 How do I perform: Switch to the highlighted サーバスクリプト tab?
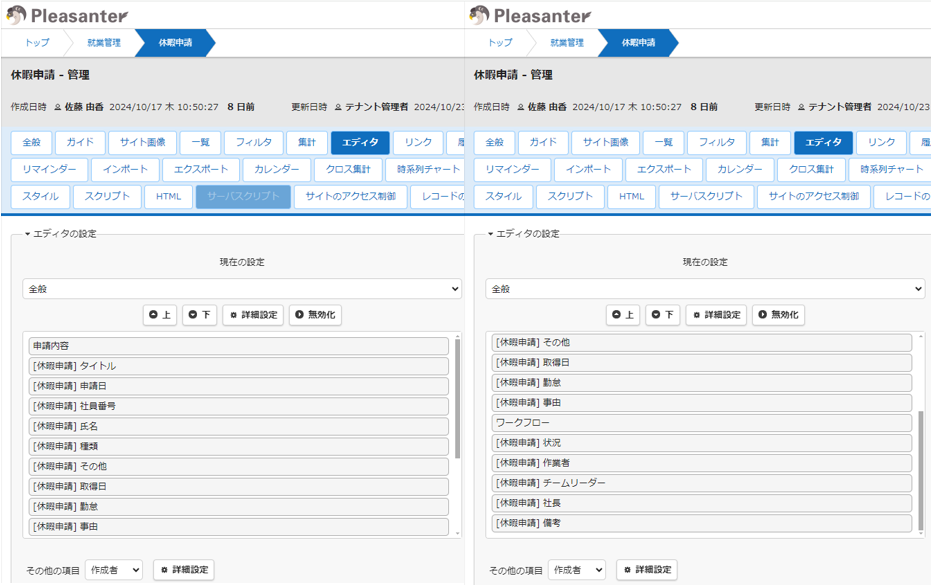click(243, 197)
